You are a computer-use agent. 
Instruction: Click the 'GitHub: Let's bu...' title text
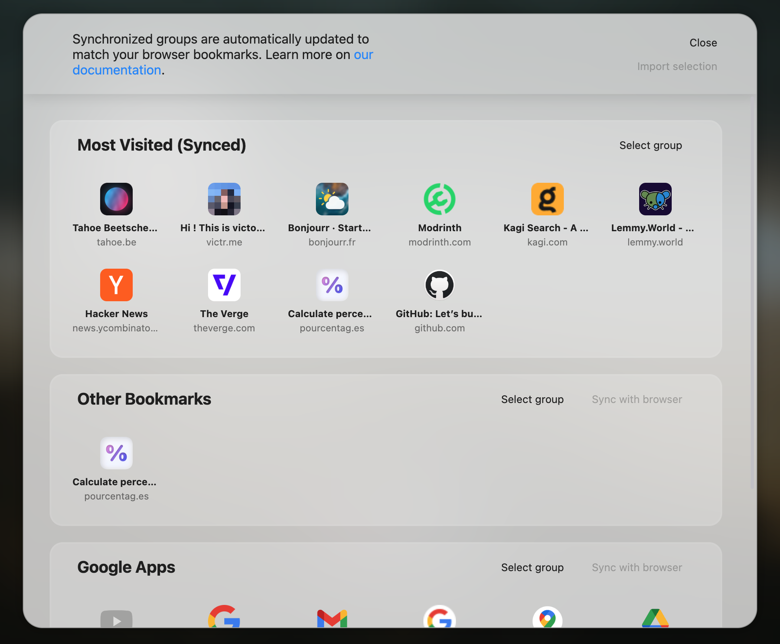[439, 314]
